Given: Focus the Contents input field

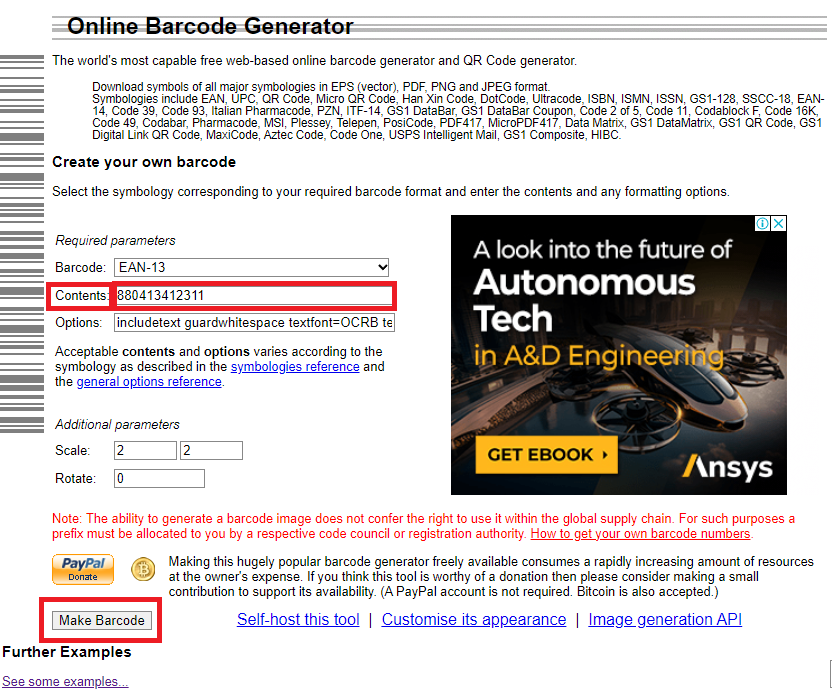Looking at the screenshot, I should click(x=254, y=296).
